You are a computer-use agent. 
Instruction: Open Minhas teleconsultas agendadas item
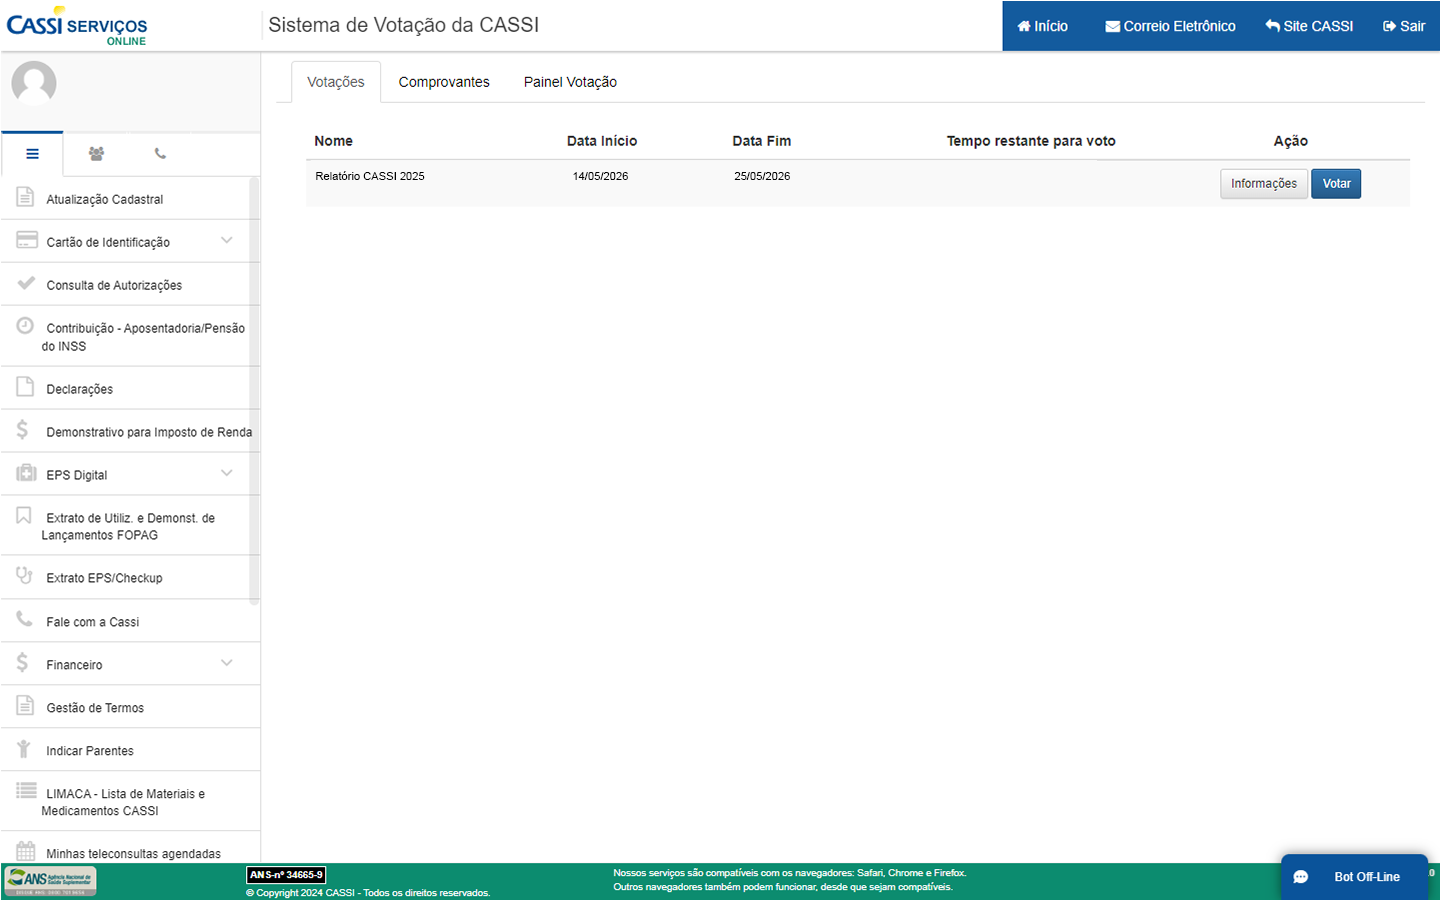[131, 848]
